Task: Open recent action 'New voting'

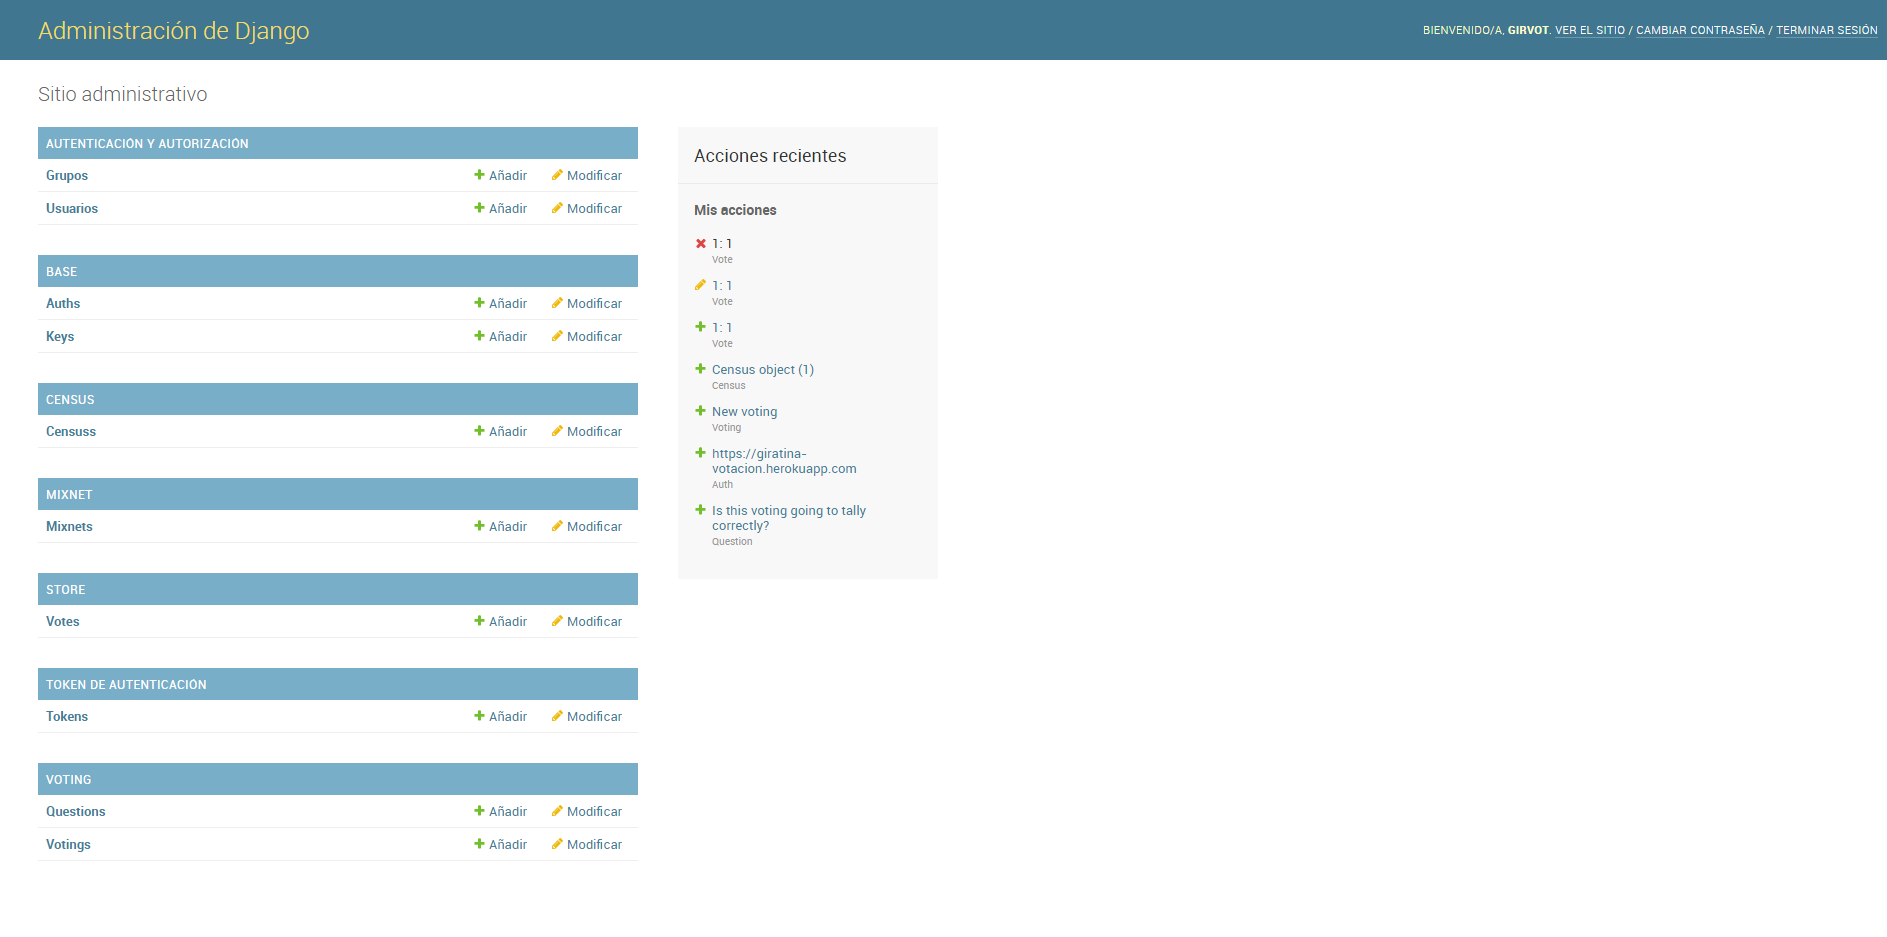Action: click(744, 412)
